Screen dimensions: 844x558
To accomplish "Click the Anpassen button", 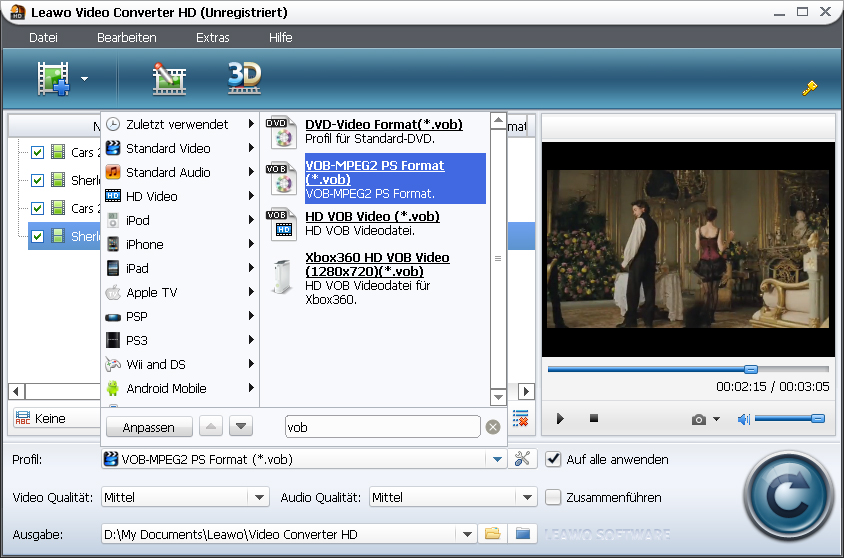I will pos(149,427).
